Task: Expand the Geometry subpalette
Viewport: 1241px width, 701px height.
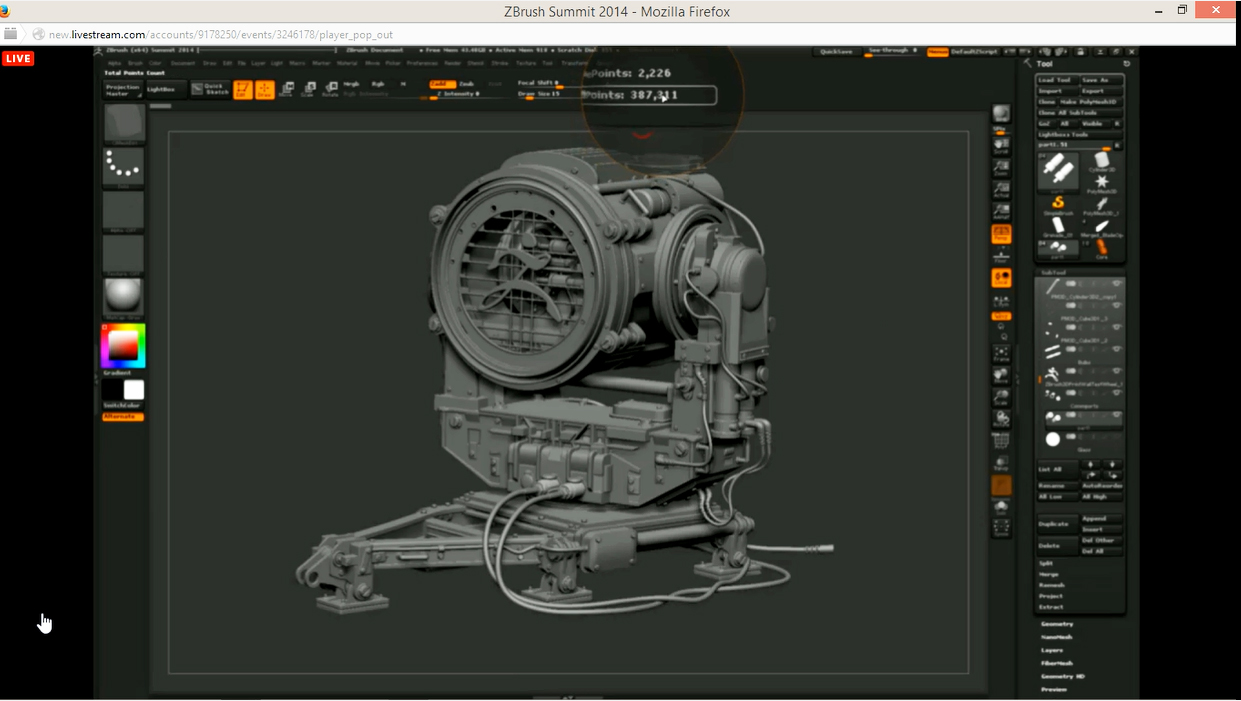Action: pos(1057,624)
